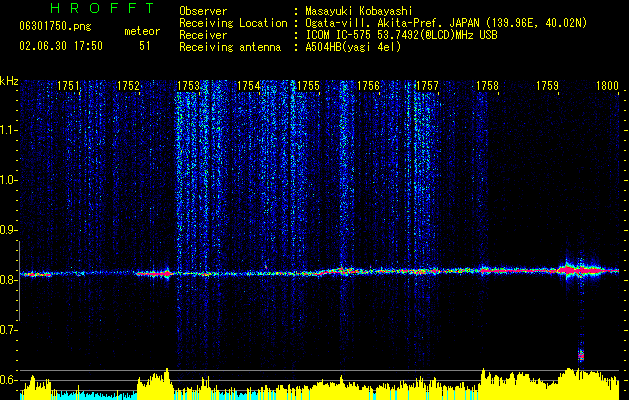Screen dimensions: 629x400
Task: Click the 1754 time marker
Action: coord(248,86)
